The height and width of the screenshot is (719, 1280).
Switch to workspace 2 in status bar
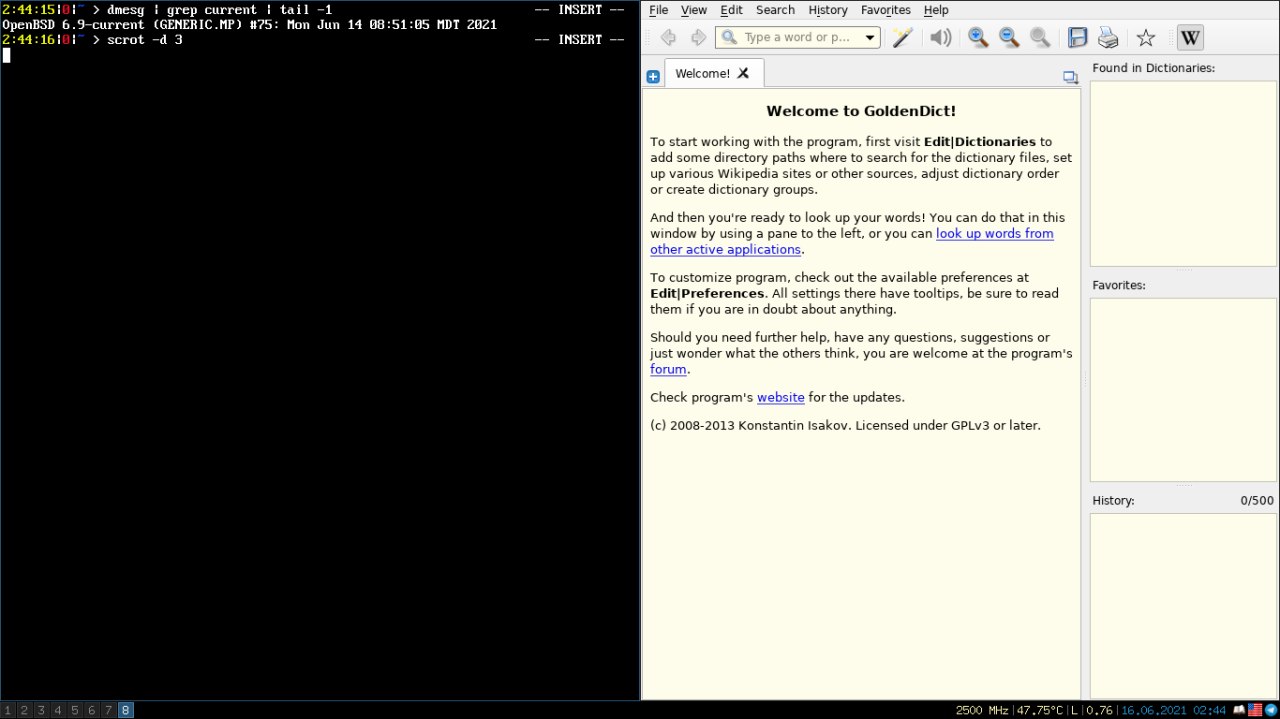point(24,710)
